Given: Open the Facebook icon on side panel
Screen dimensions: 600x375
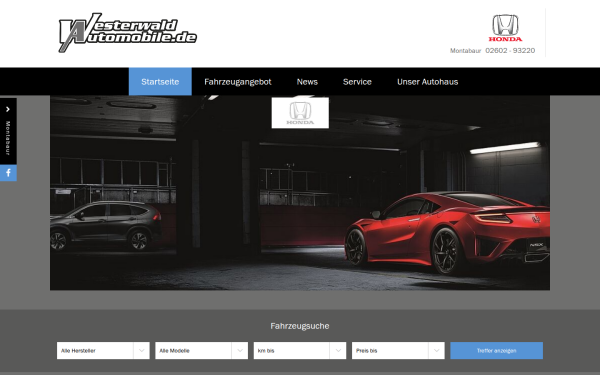Looking at the screenshot, I should pos(8,173).
